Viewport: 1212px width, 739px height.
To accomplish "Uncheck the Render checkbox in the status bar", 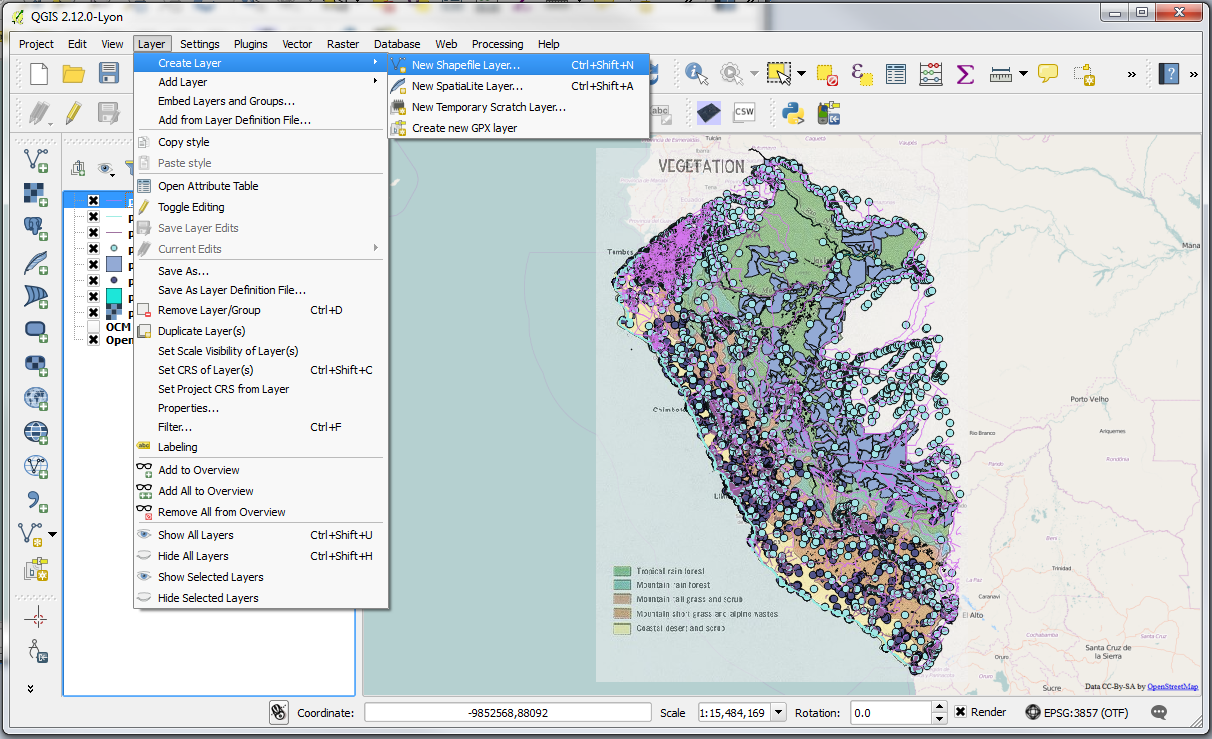I will (x=963, y=712).
